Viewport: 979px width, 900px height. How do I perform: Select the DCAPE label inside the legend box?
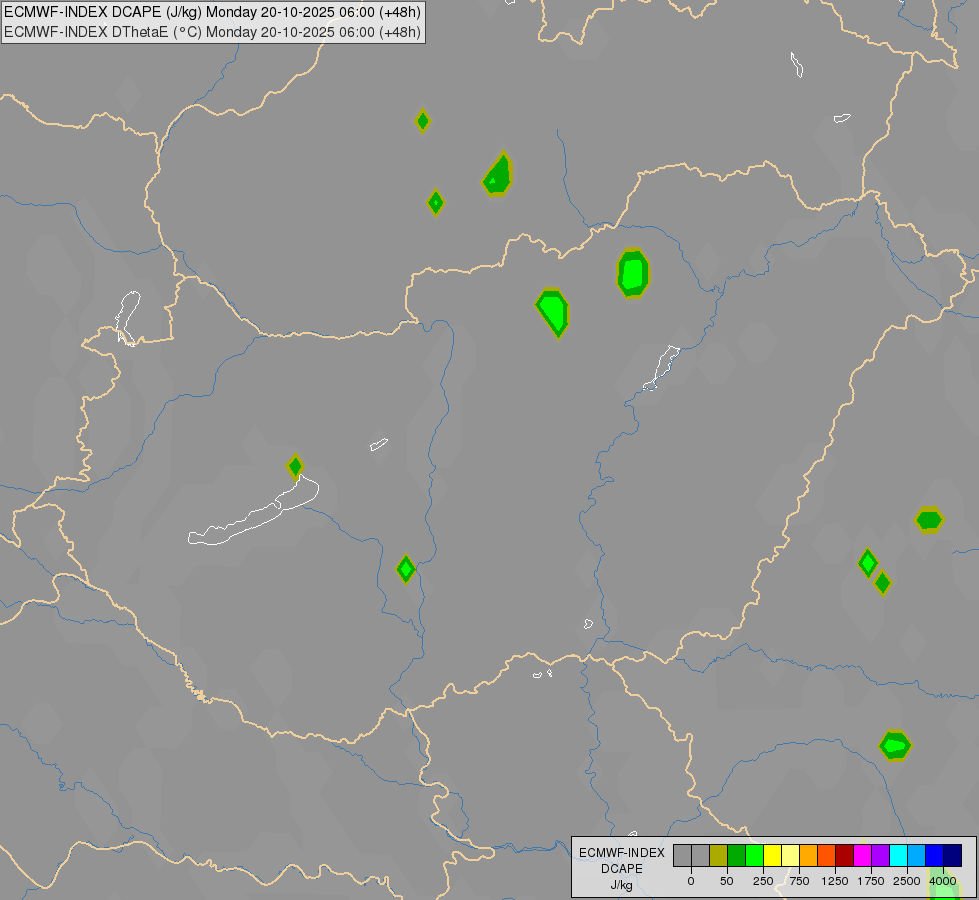(x=622, y=869)
